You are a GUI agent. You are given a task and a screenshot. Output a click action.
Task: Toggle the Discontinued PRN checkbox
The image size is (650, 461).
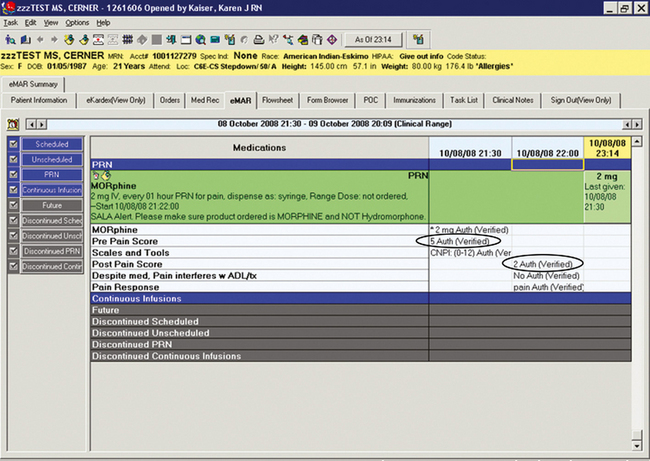point(13,251)
